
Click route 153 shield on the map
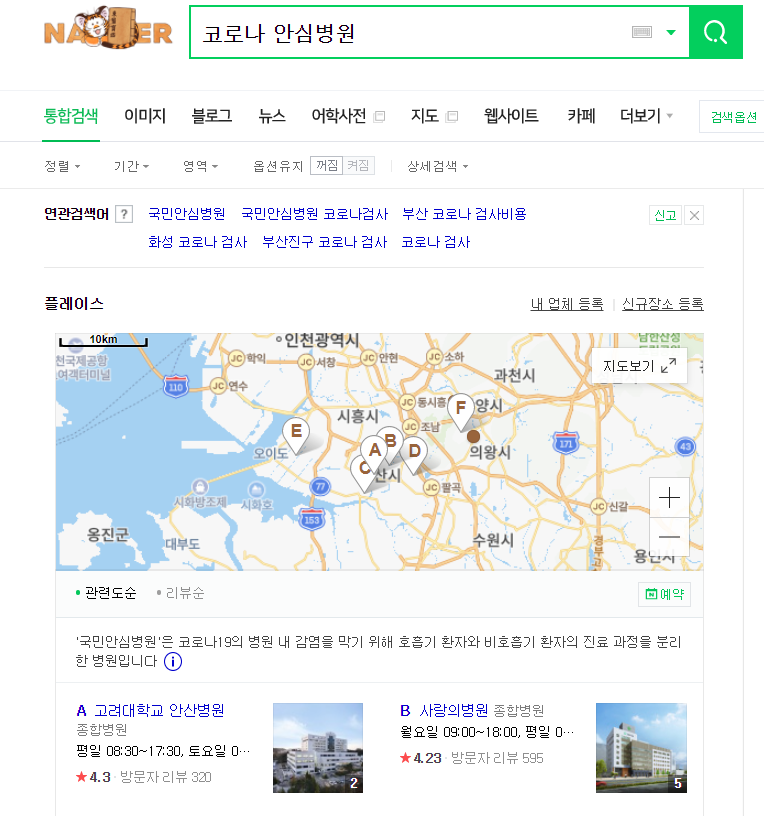point(312,519)
